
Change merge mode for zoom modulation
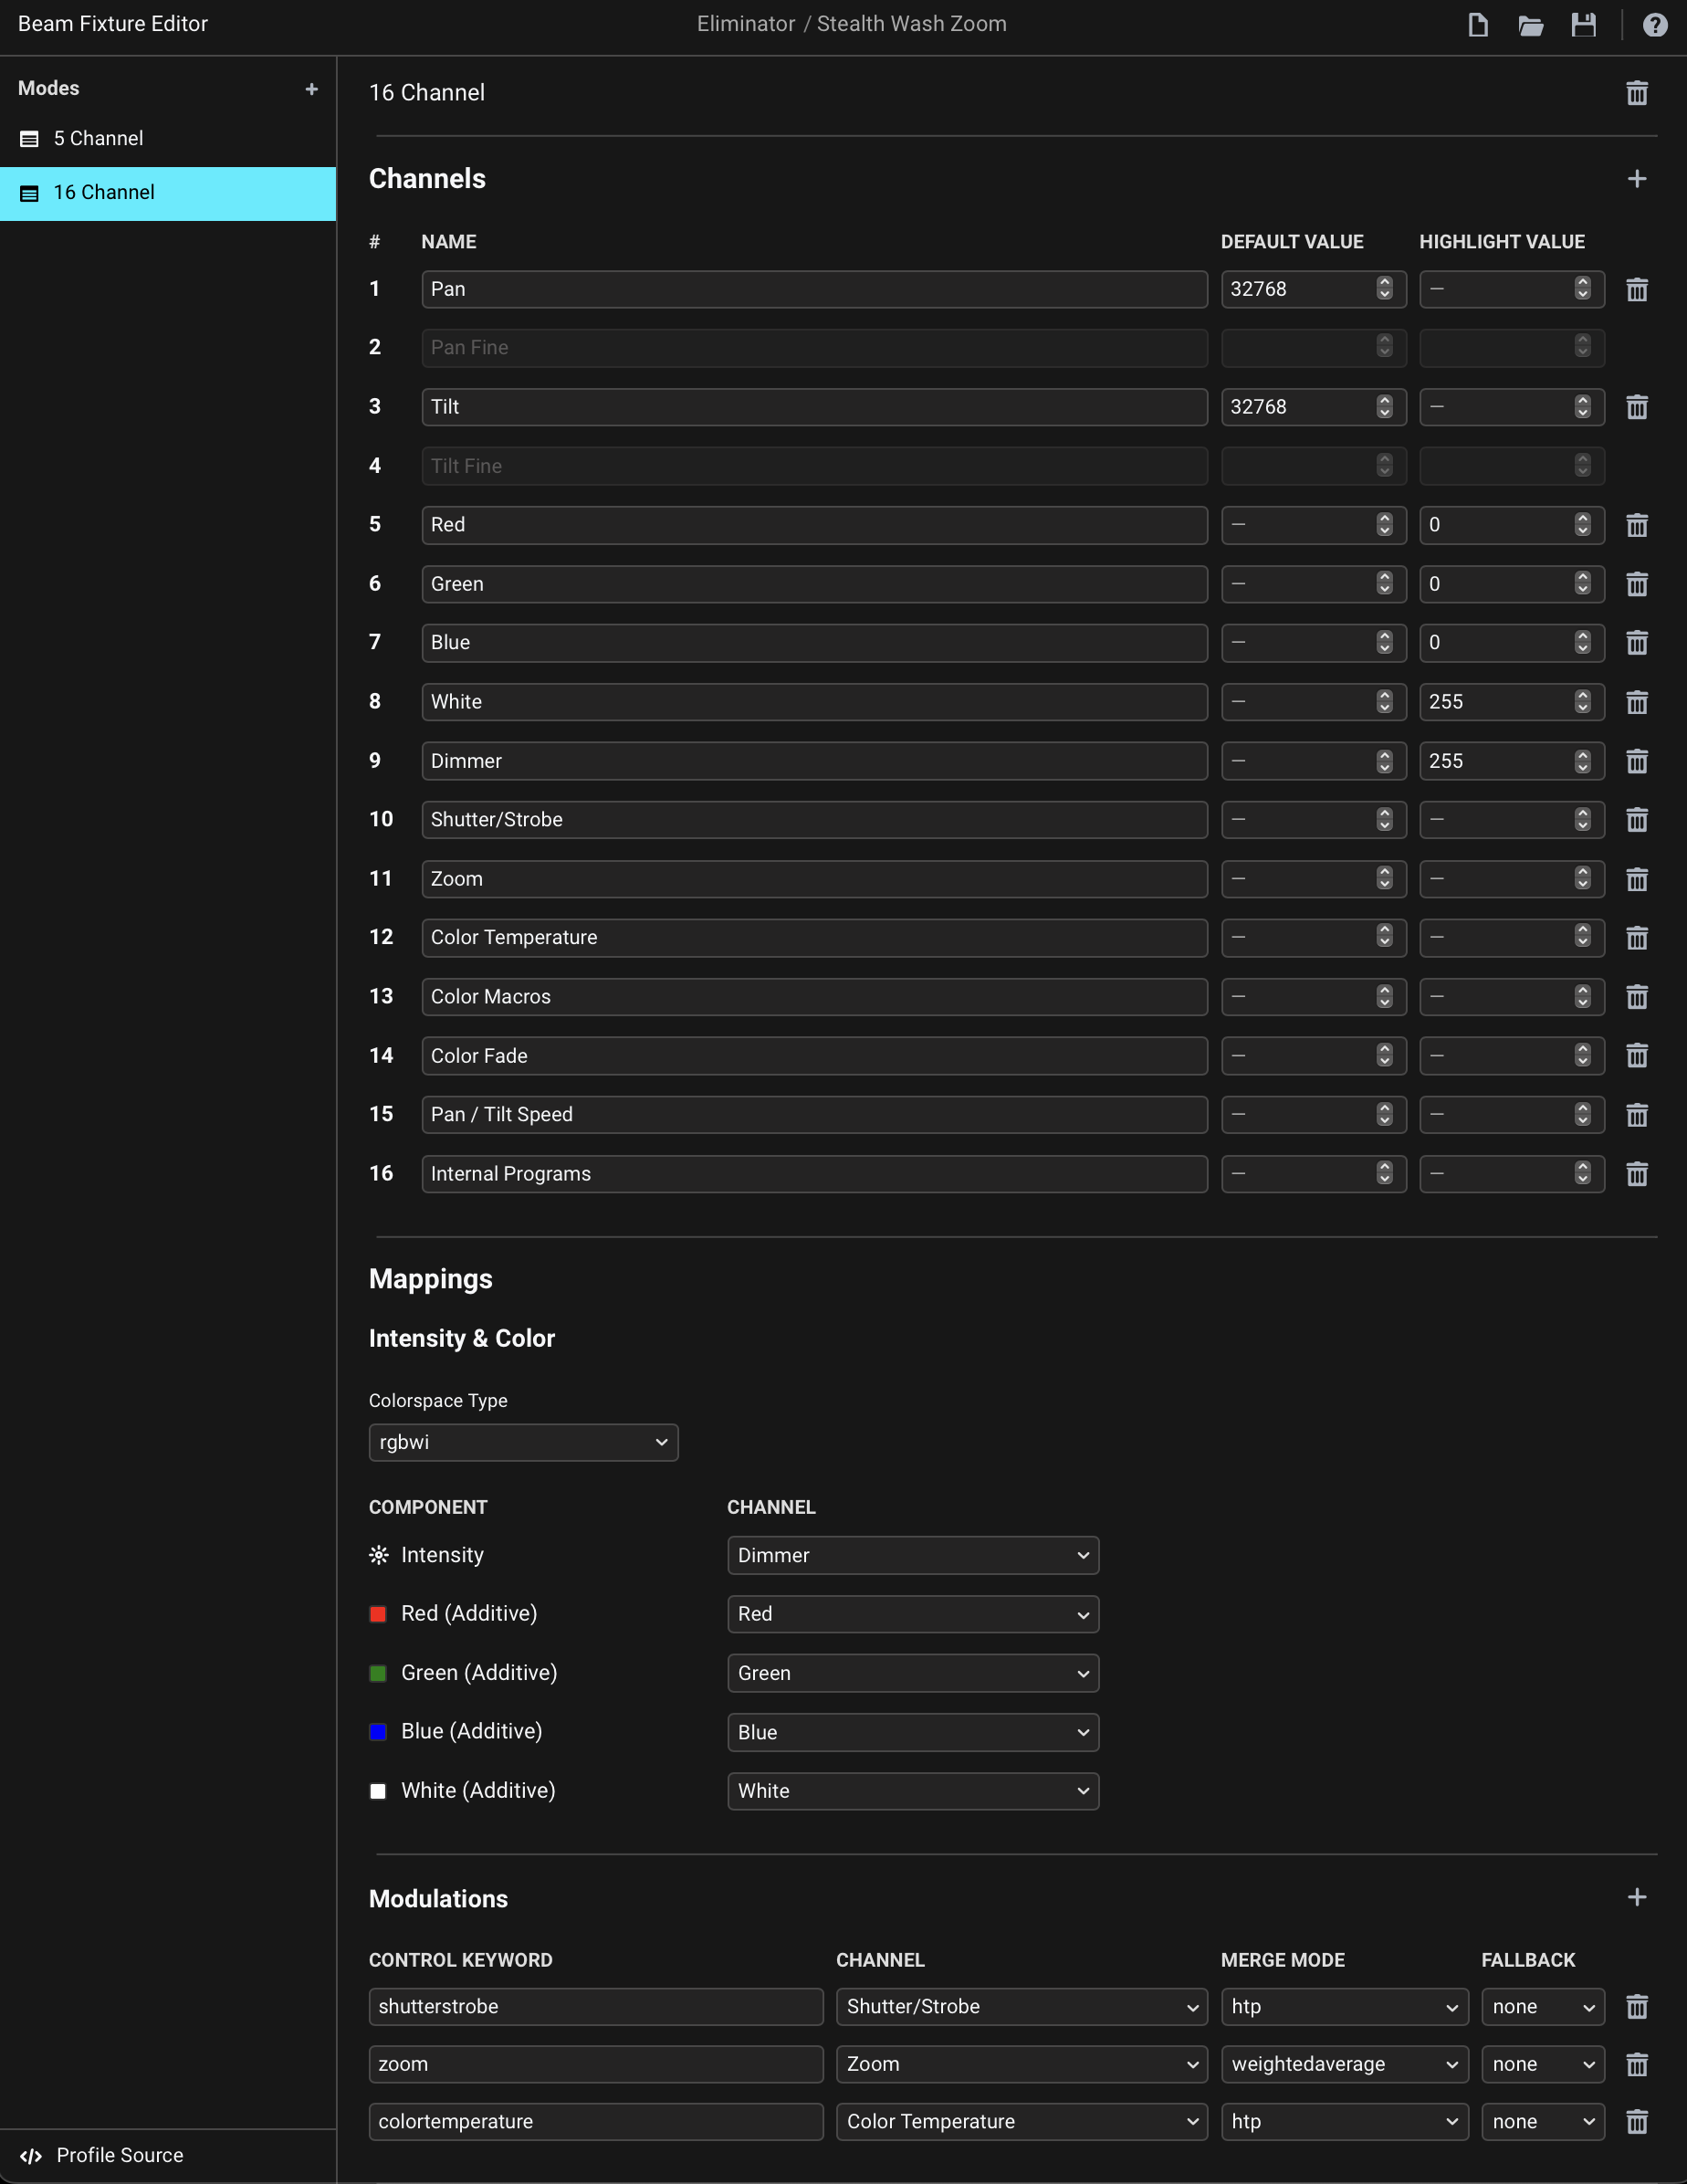pos(1343,2064)
